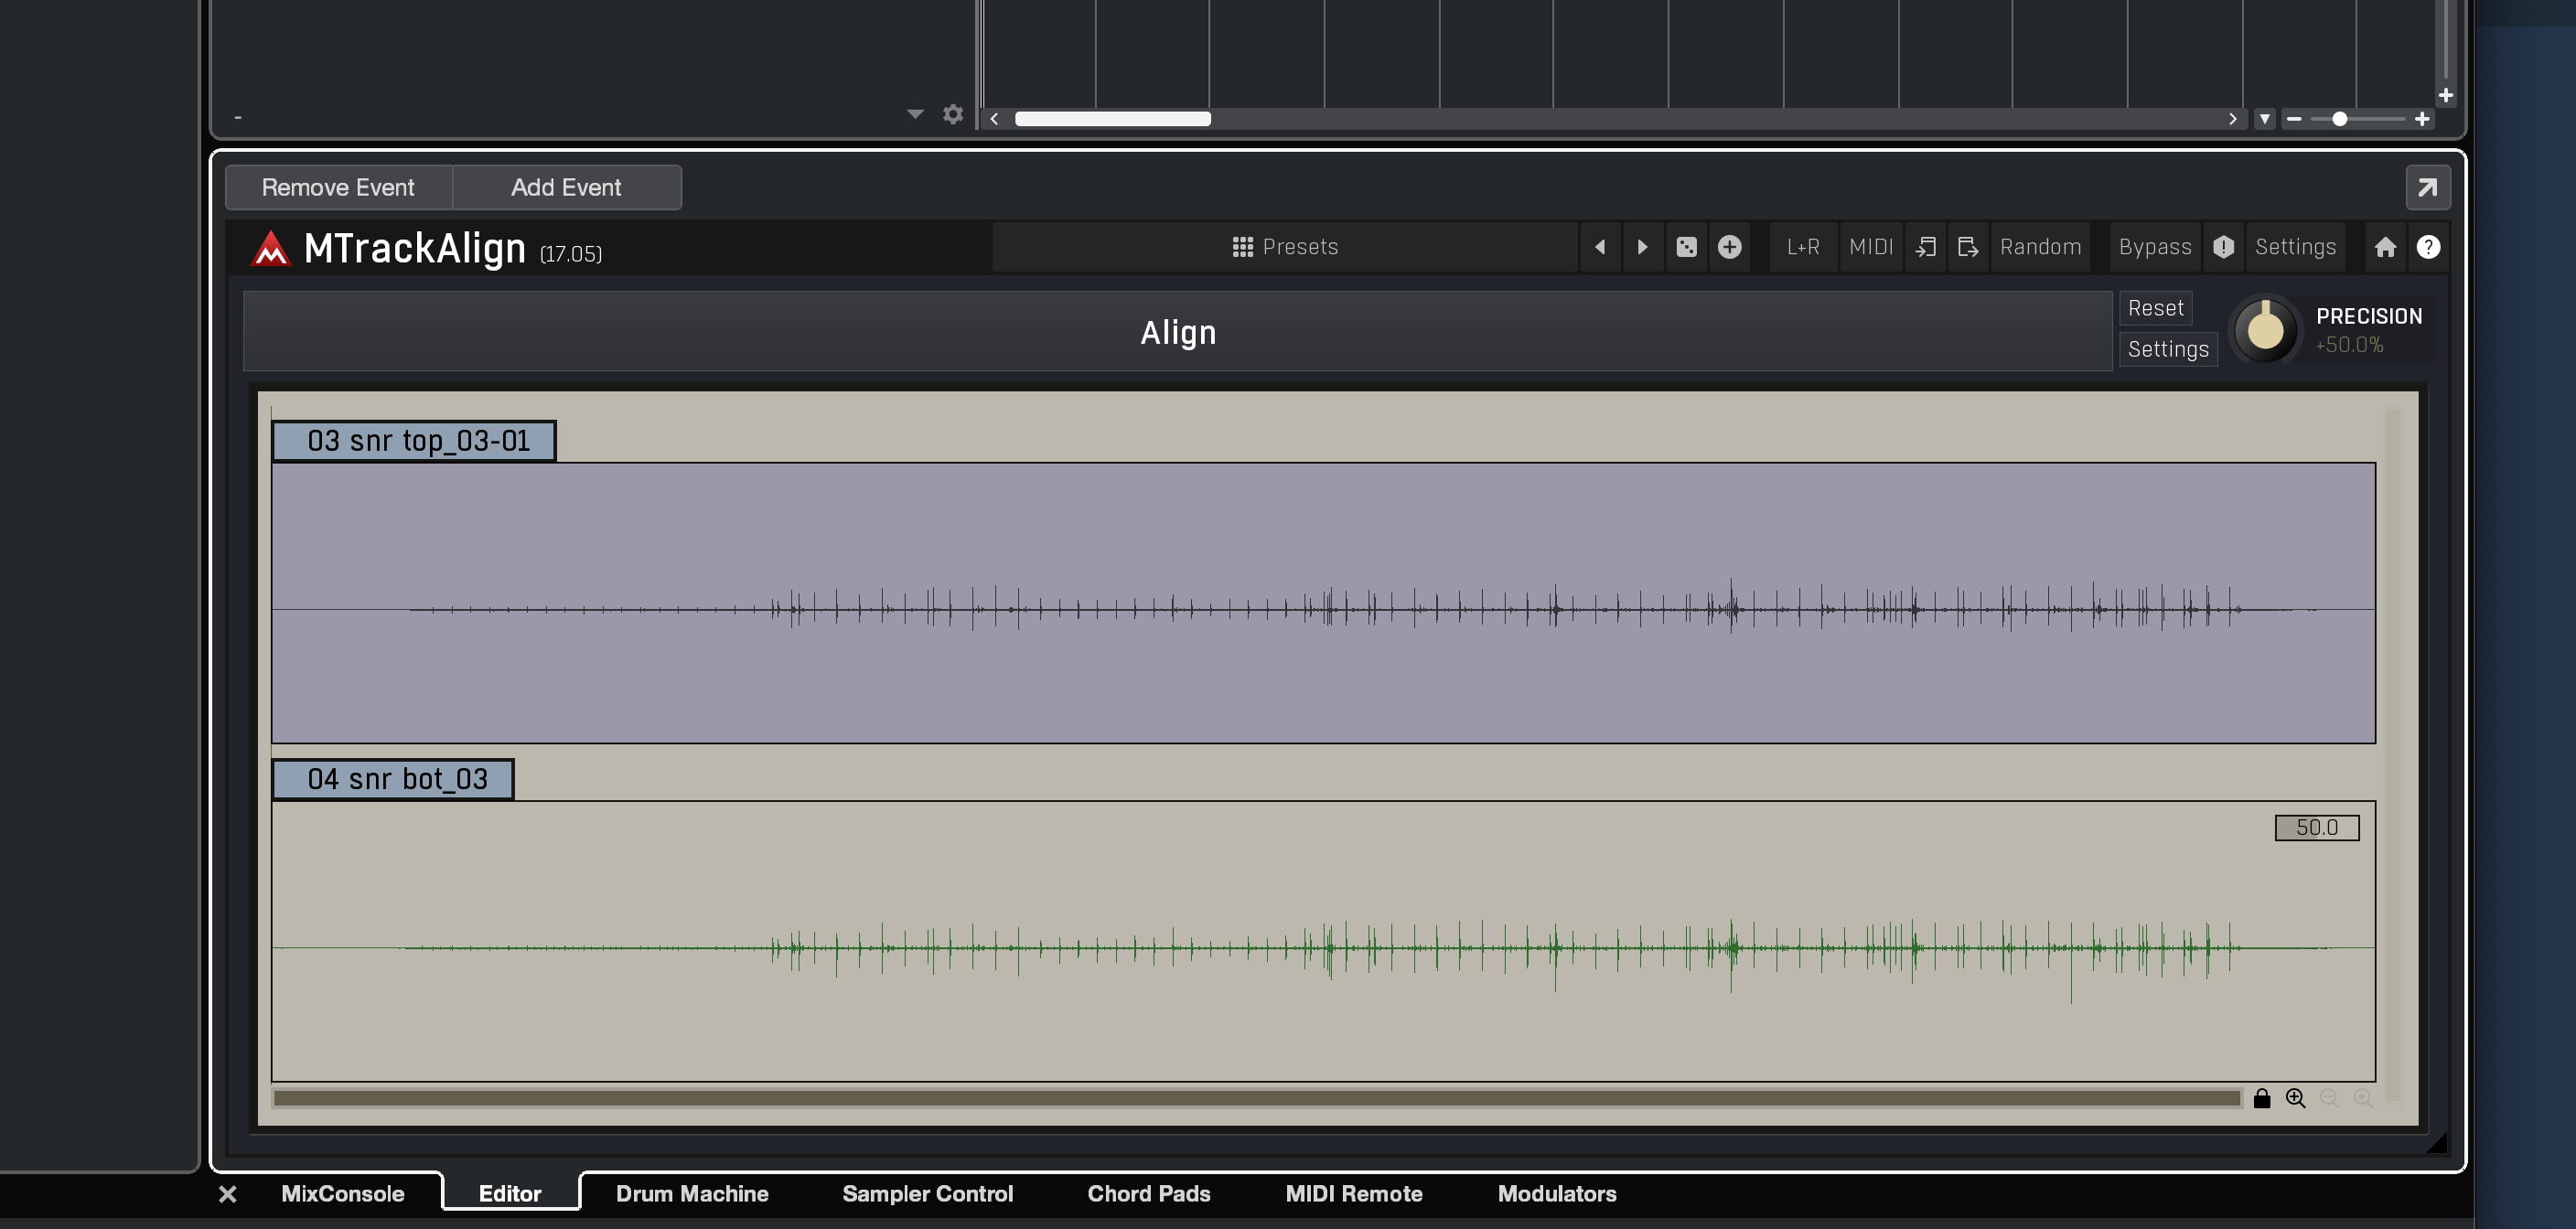Click the Random button
Viewport: 2576px width, 1229px height.
(2040, 247)
